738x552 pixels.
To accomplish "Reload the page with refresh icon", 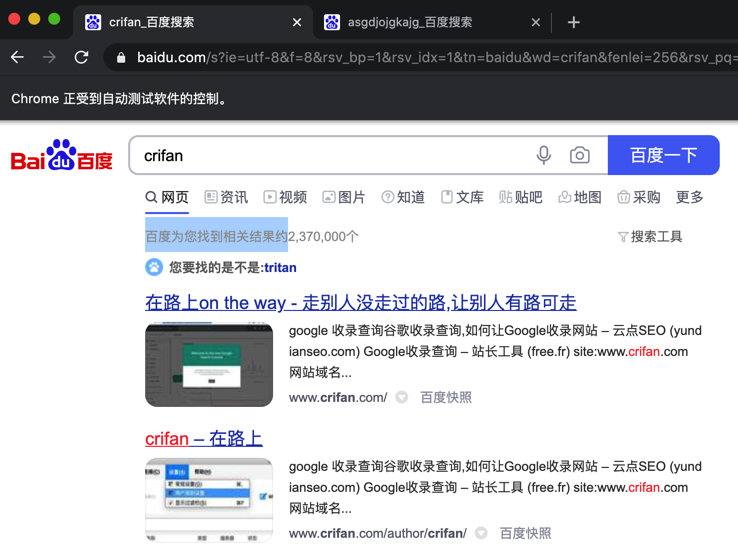I will pyautogui.click(x=81, y=57).
